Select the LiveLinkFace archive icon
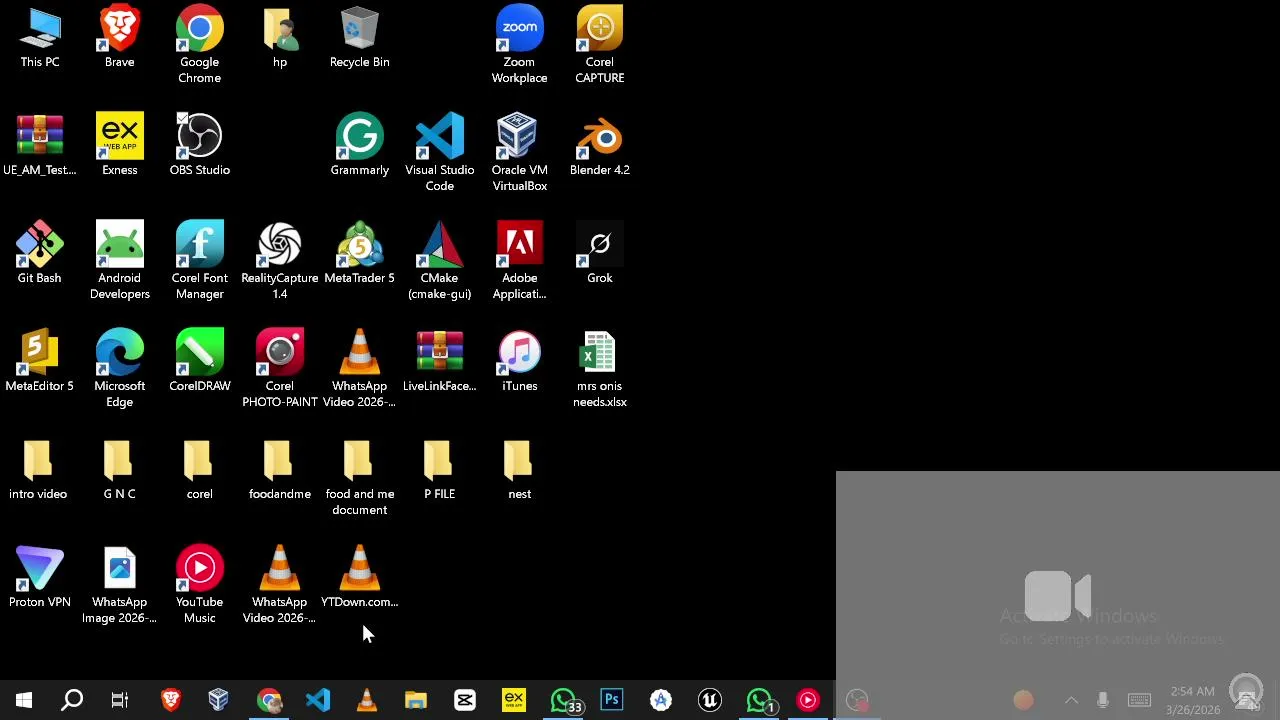 tap(440, 362)
